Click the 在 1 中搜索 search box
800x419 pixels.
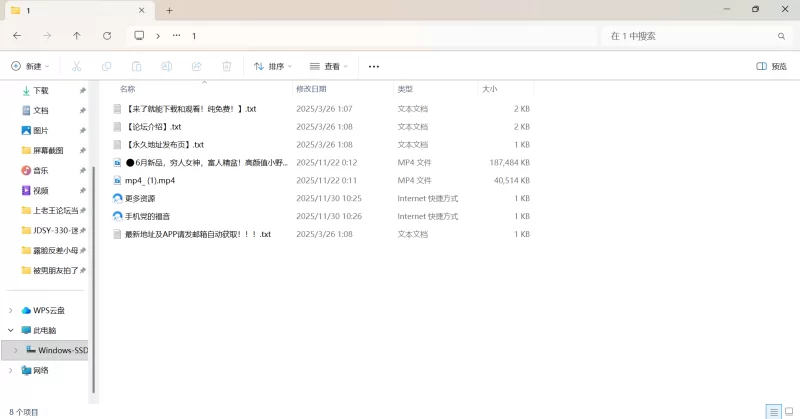(x=690, y=35)
